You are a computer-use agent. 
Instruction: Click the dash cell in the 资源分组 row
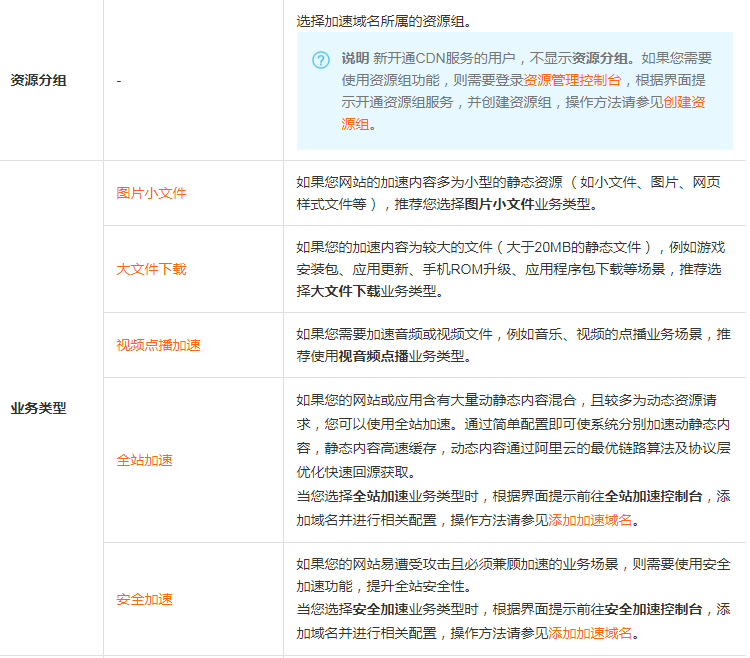(118, 81)
